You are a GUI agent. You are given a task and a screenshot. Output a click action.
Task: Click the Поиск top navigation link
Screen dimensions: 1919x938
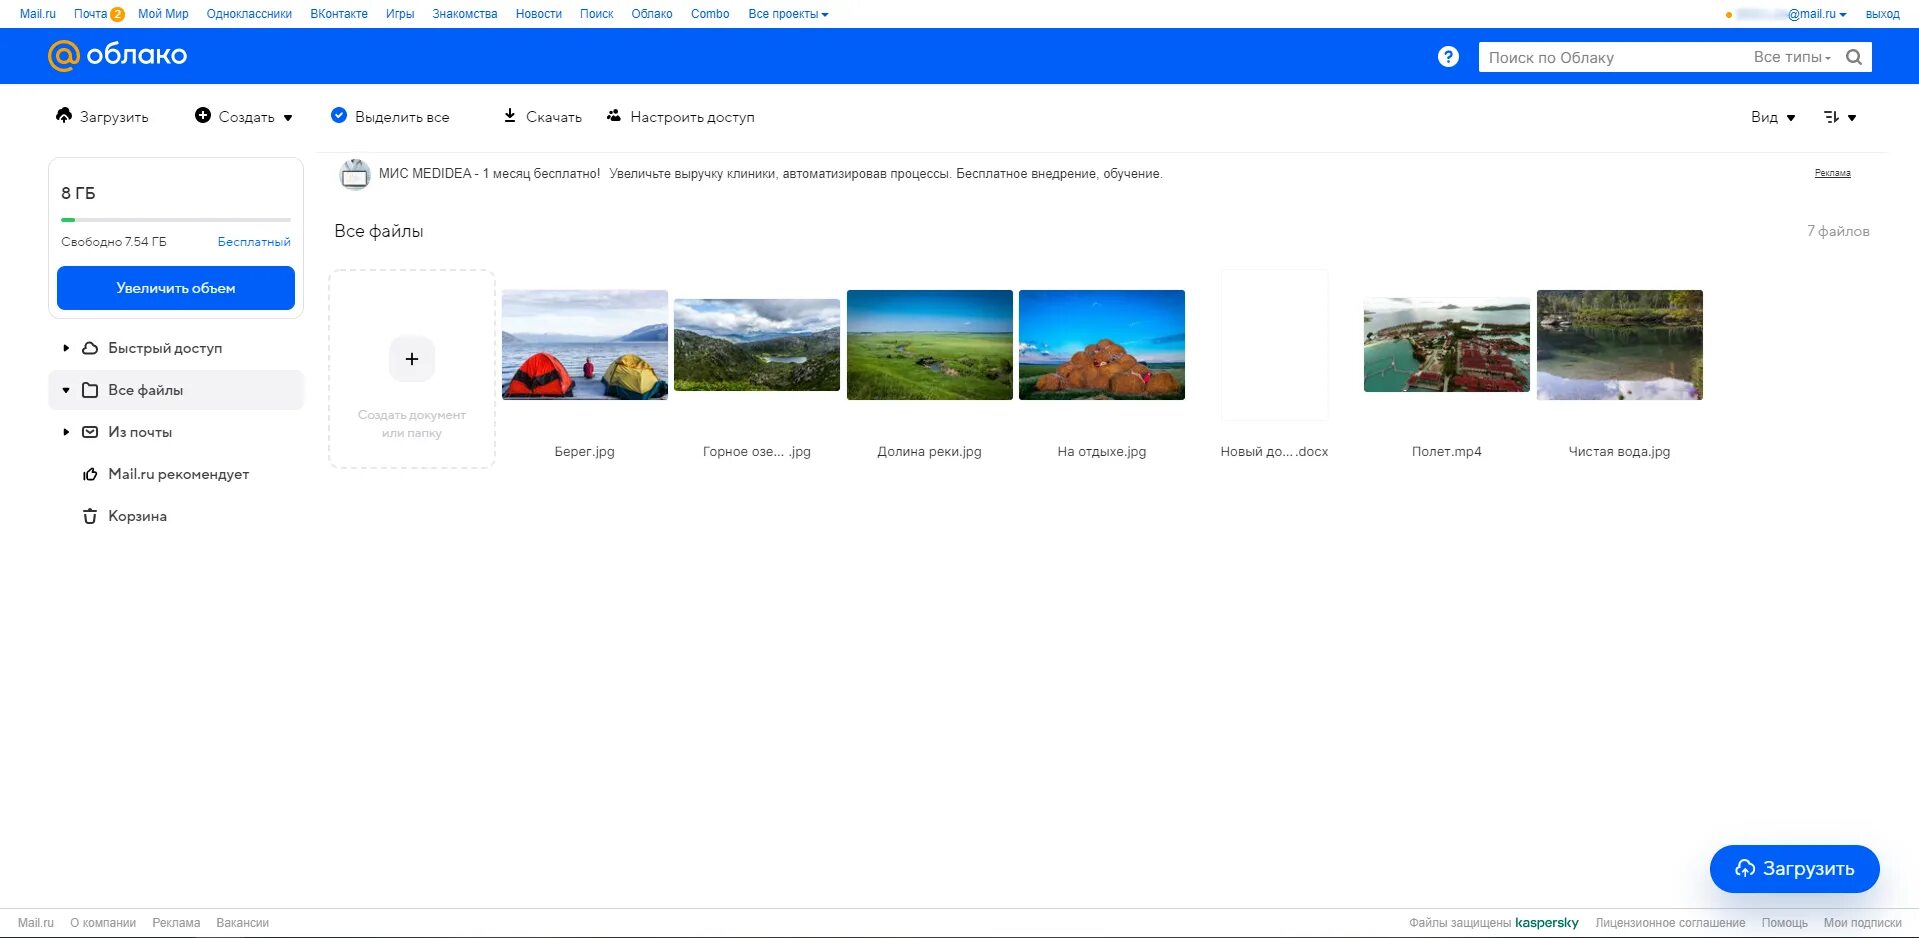click(597, 14)
